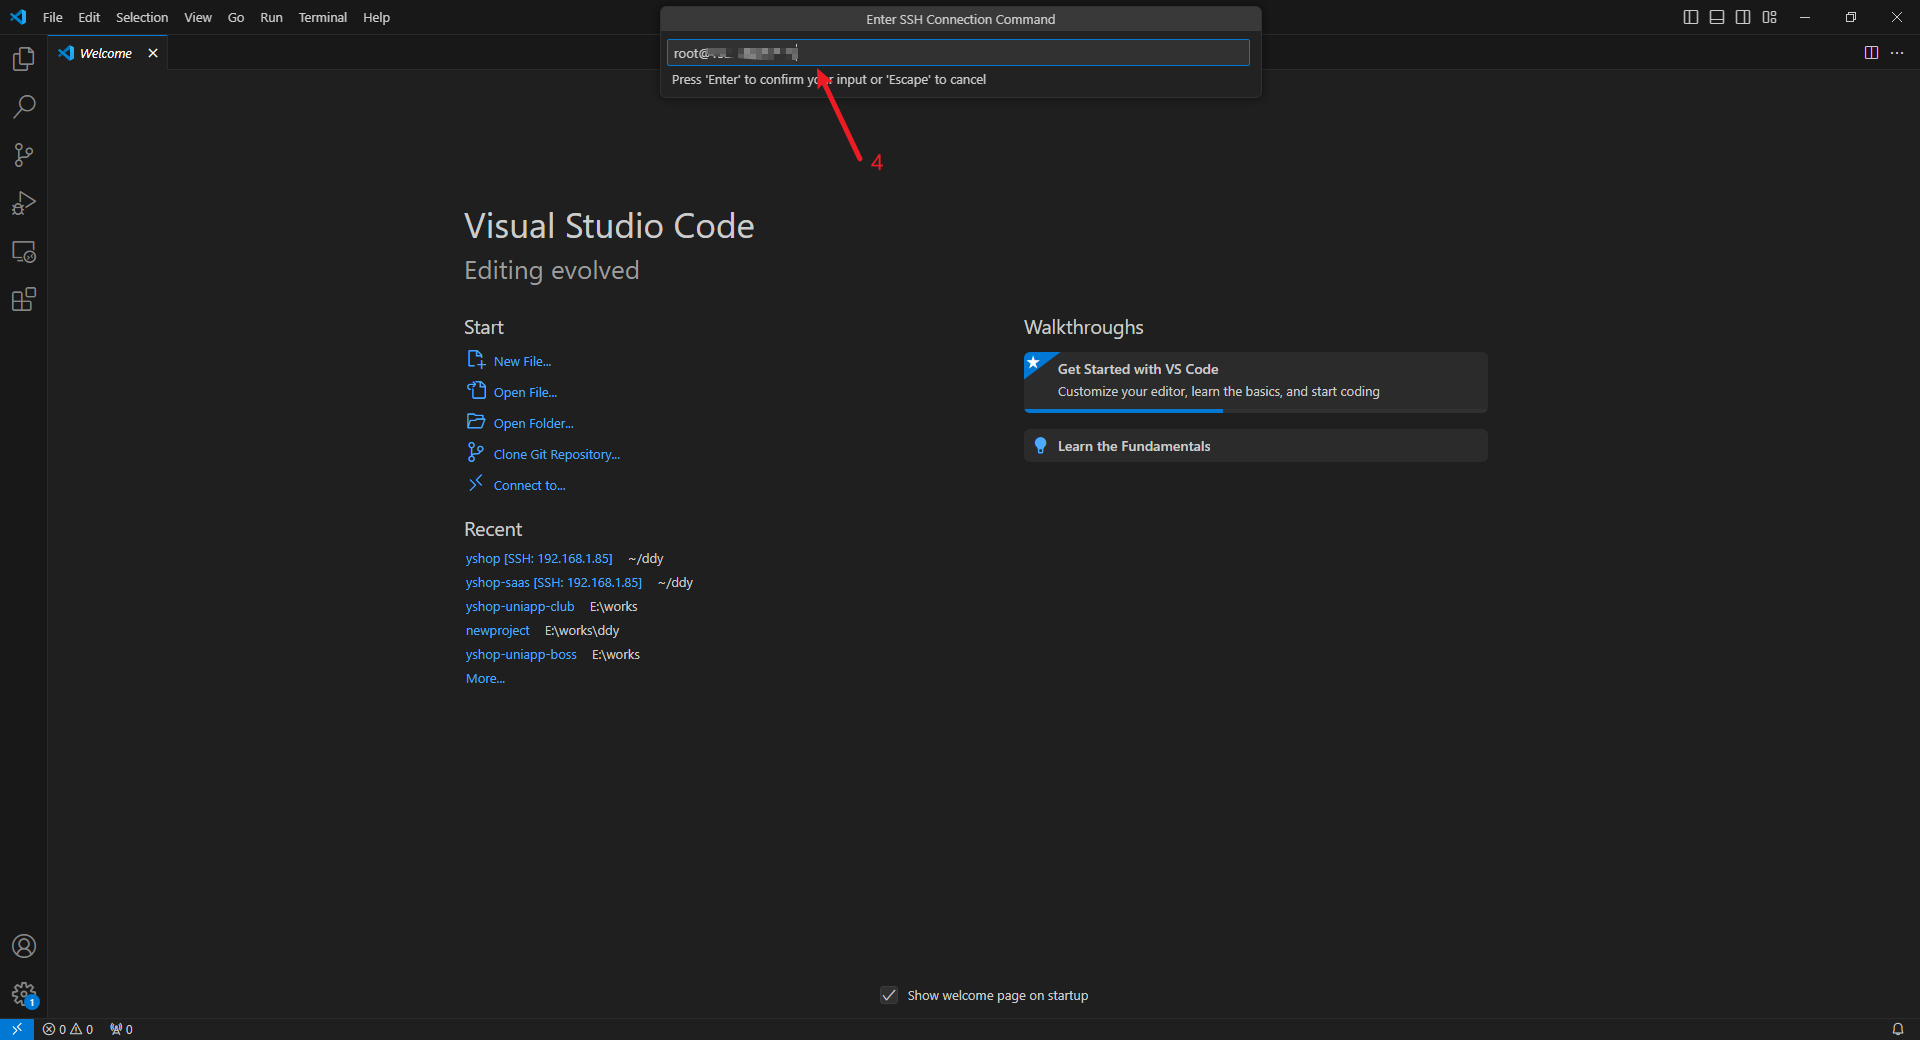The width and height of the screenshot is (1920, 1040).
Task: Open the Run and Debug view
Action: (23, 203)
